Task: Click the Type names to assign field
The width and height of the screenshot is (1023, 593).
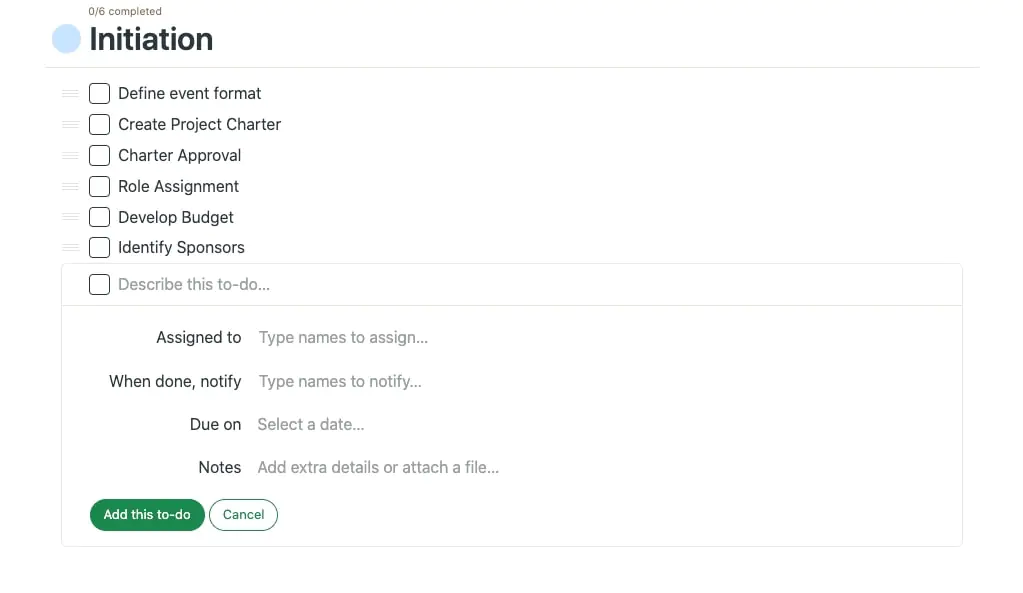Action: [342, 337]
